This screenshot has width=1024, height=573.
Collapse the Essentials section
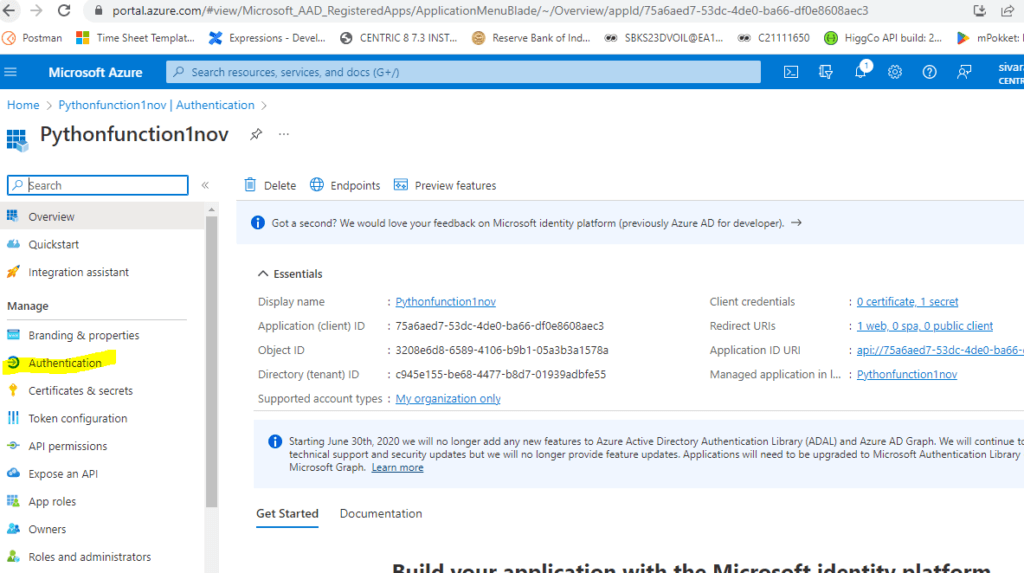(x=263, y=274)
